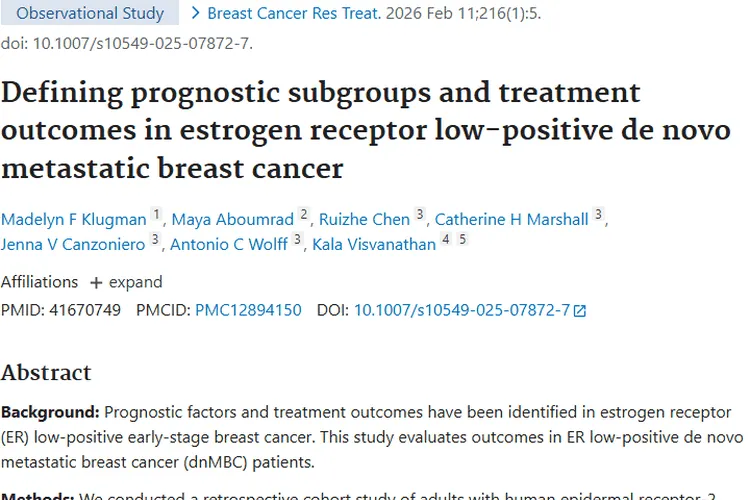Click the external link icon after DOI
The height and width of the screenshot is (500, 750).
pyautogui.click(x=580, y=311)
